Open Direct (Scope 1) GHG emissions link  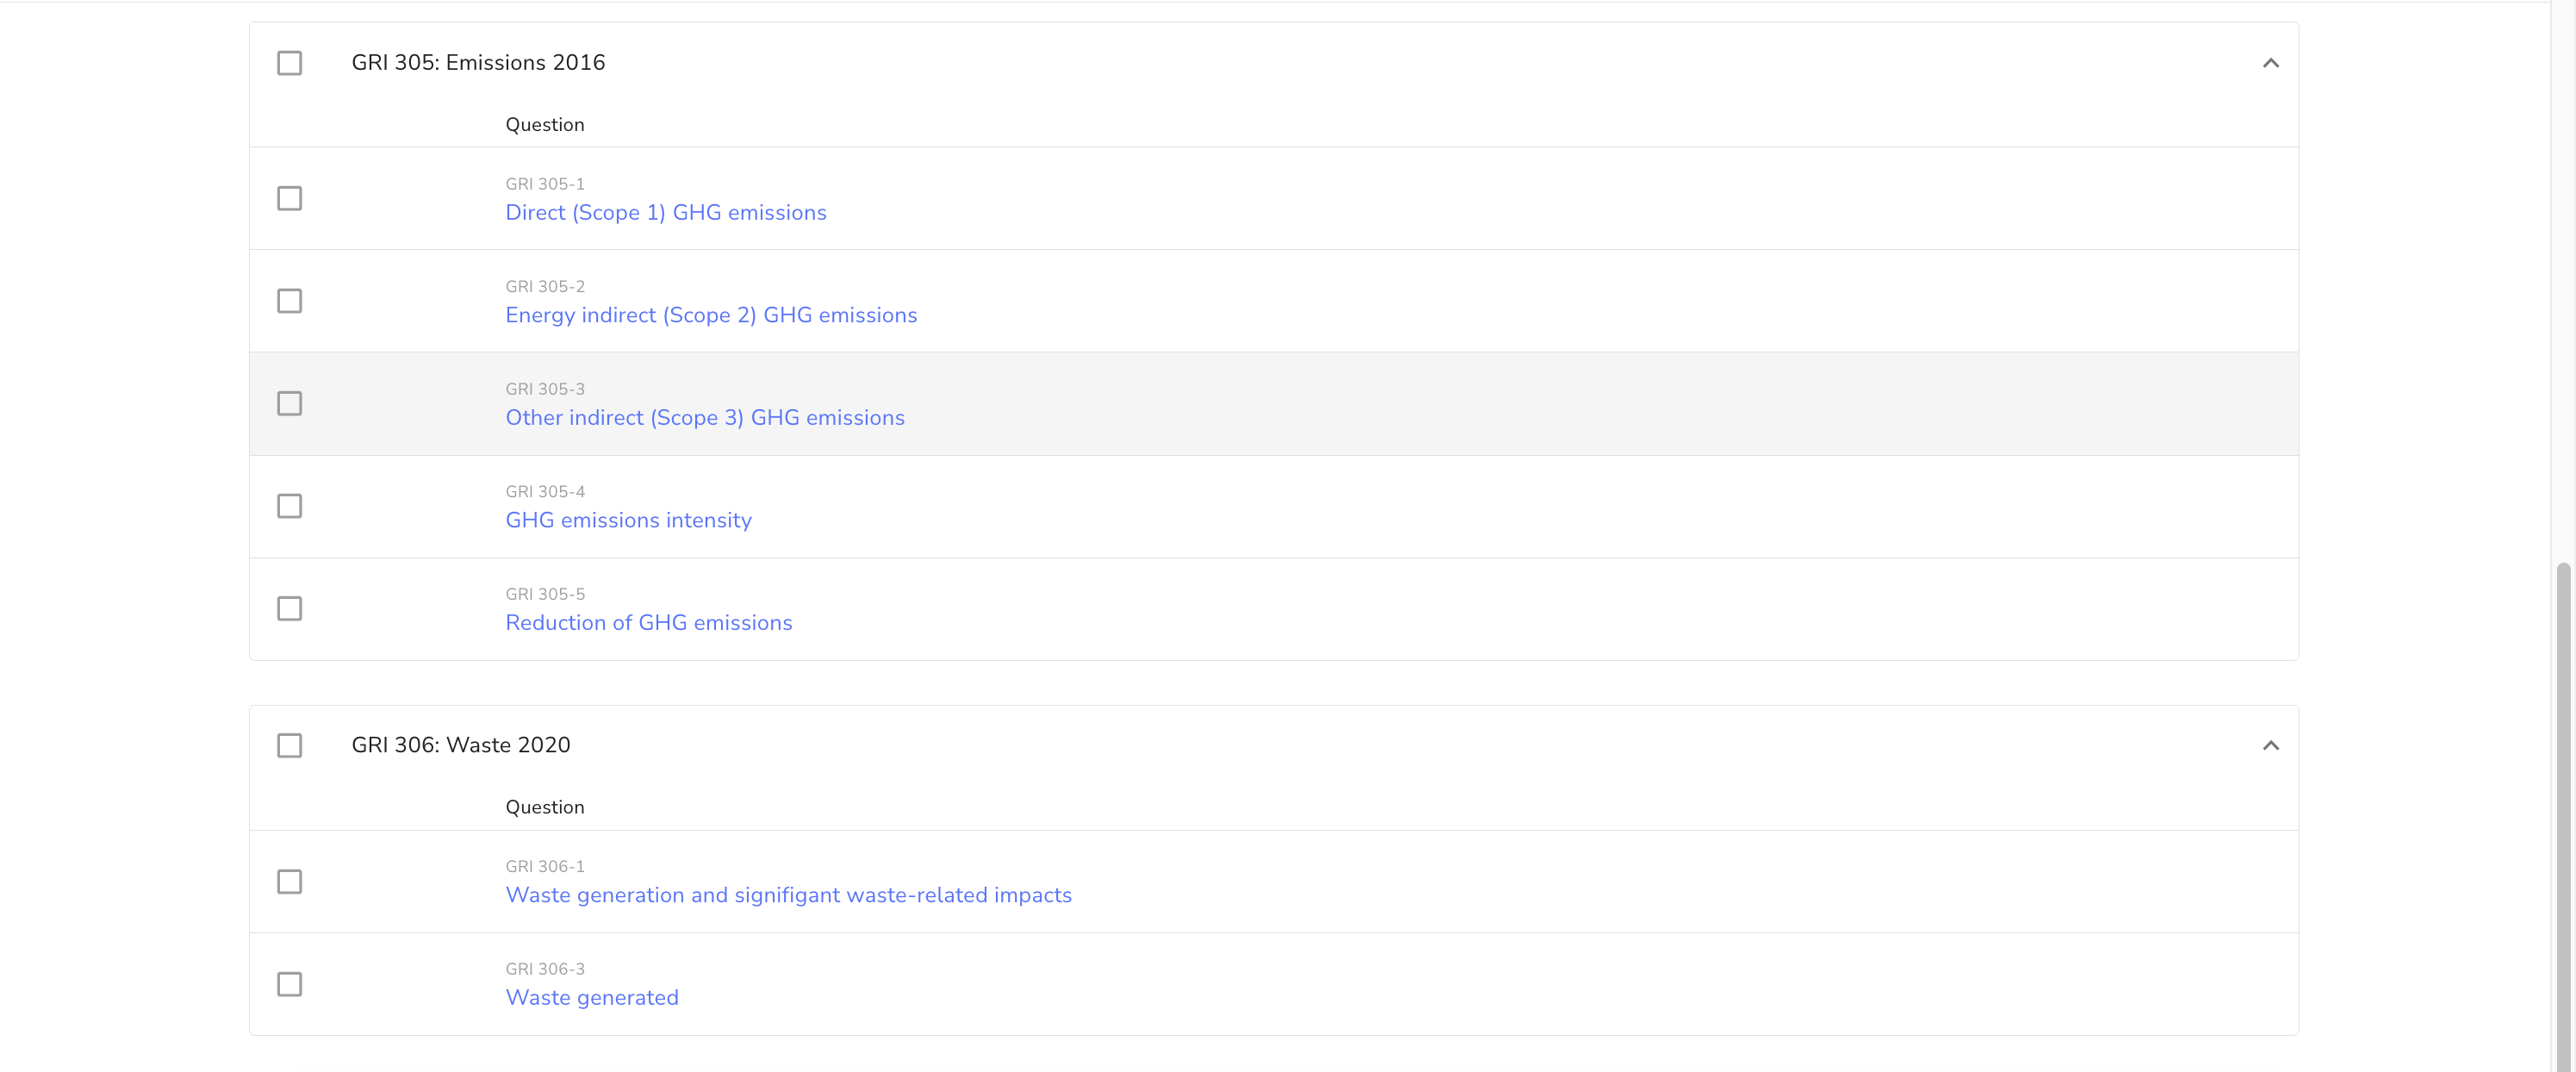pos(665,213)
